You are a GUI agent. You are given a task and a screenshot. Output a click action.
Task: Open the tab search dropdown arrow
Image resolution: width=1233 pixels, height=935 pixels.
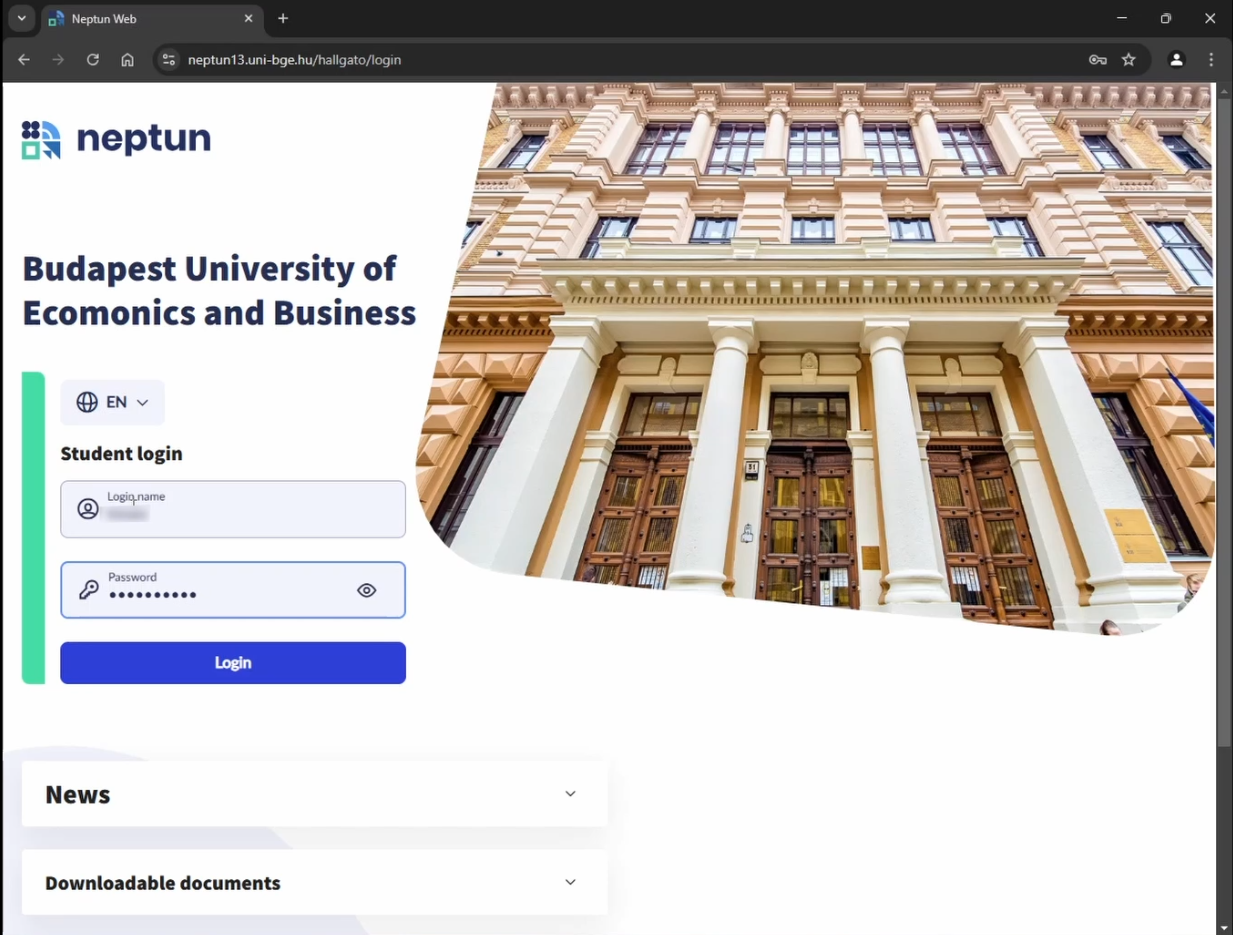pyautogui.click(x=21, y=18)
